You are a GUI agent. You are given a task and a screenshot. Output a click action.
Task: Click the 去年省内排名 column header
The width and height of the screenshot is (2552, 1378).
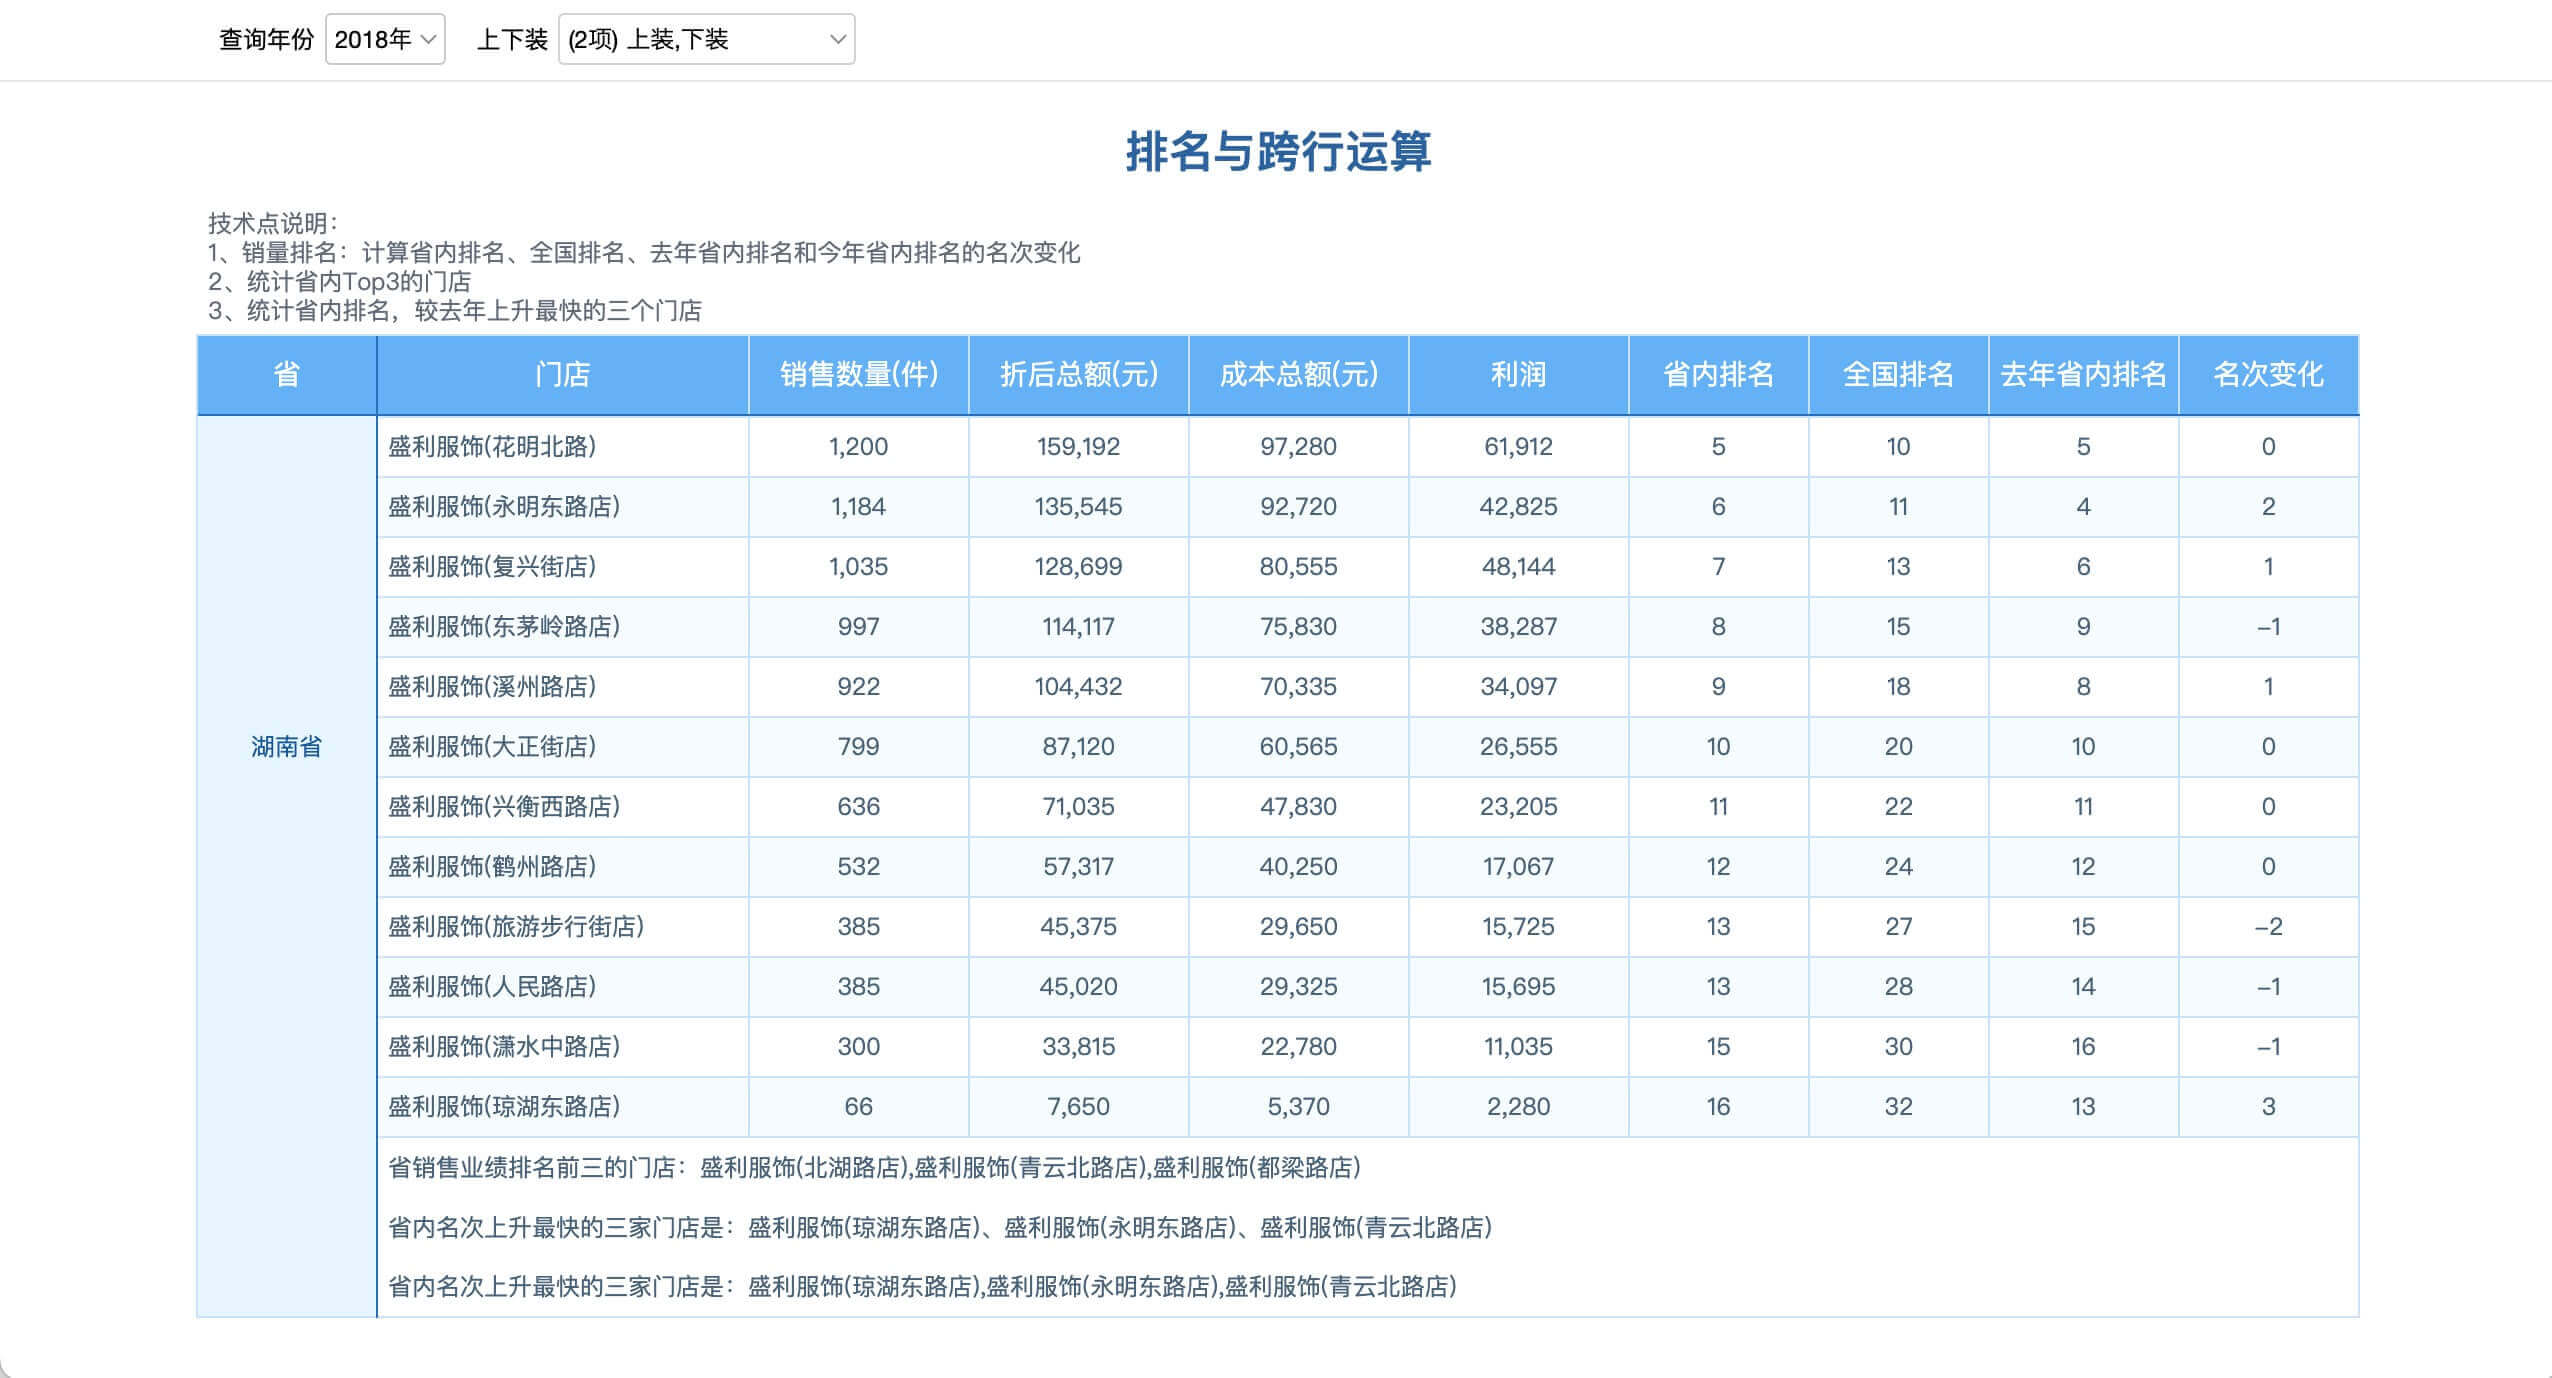2082,374
